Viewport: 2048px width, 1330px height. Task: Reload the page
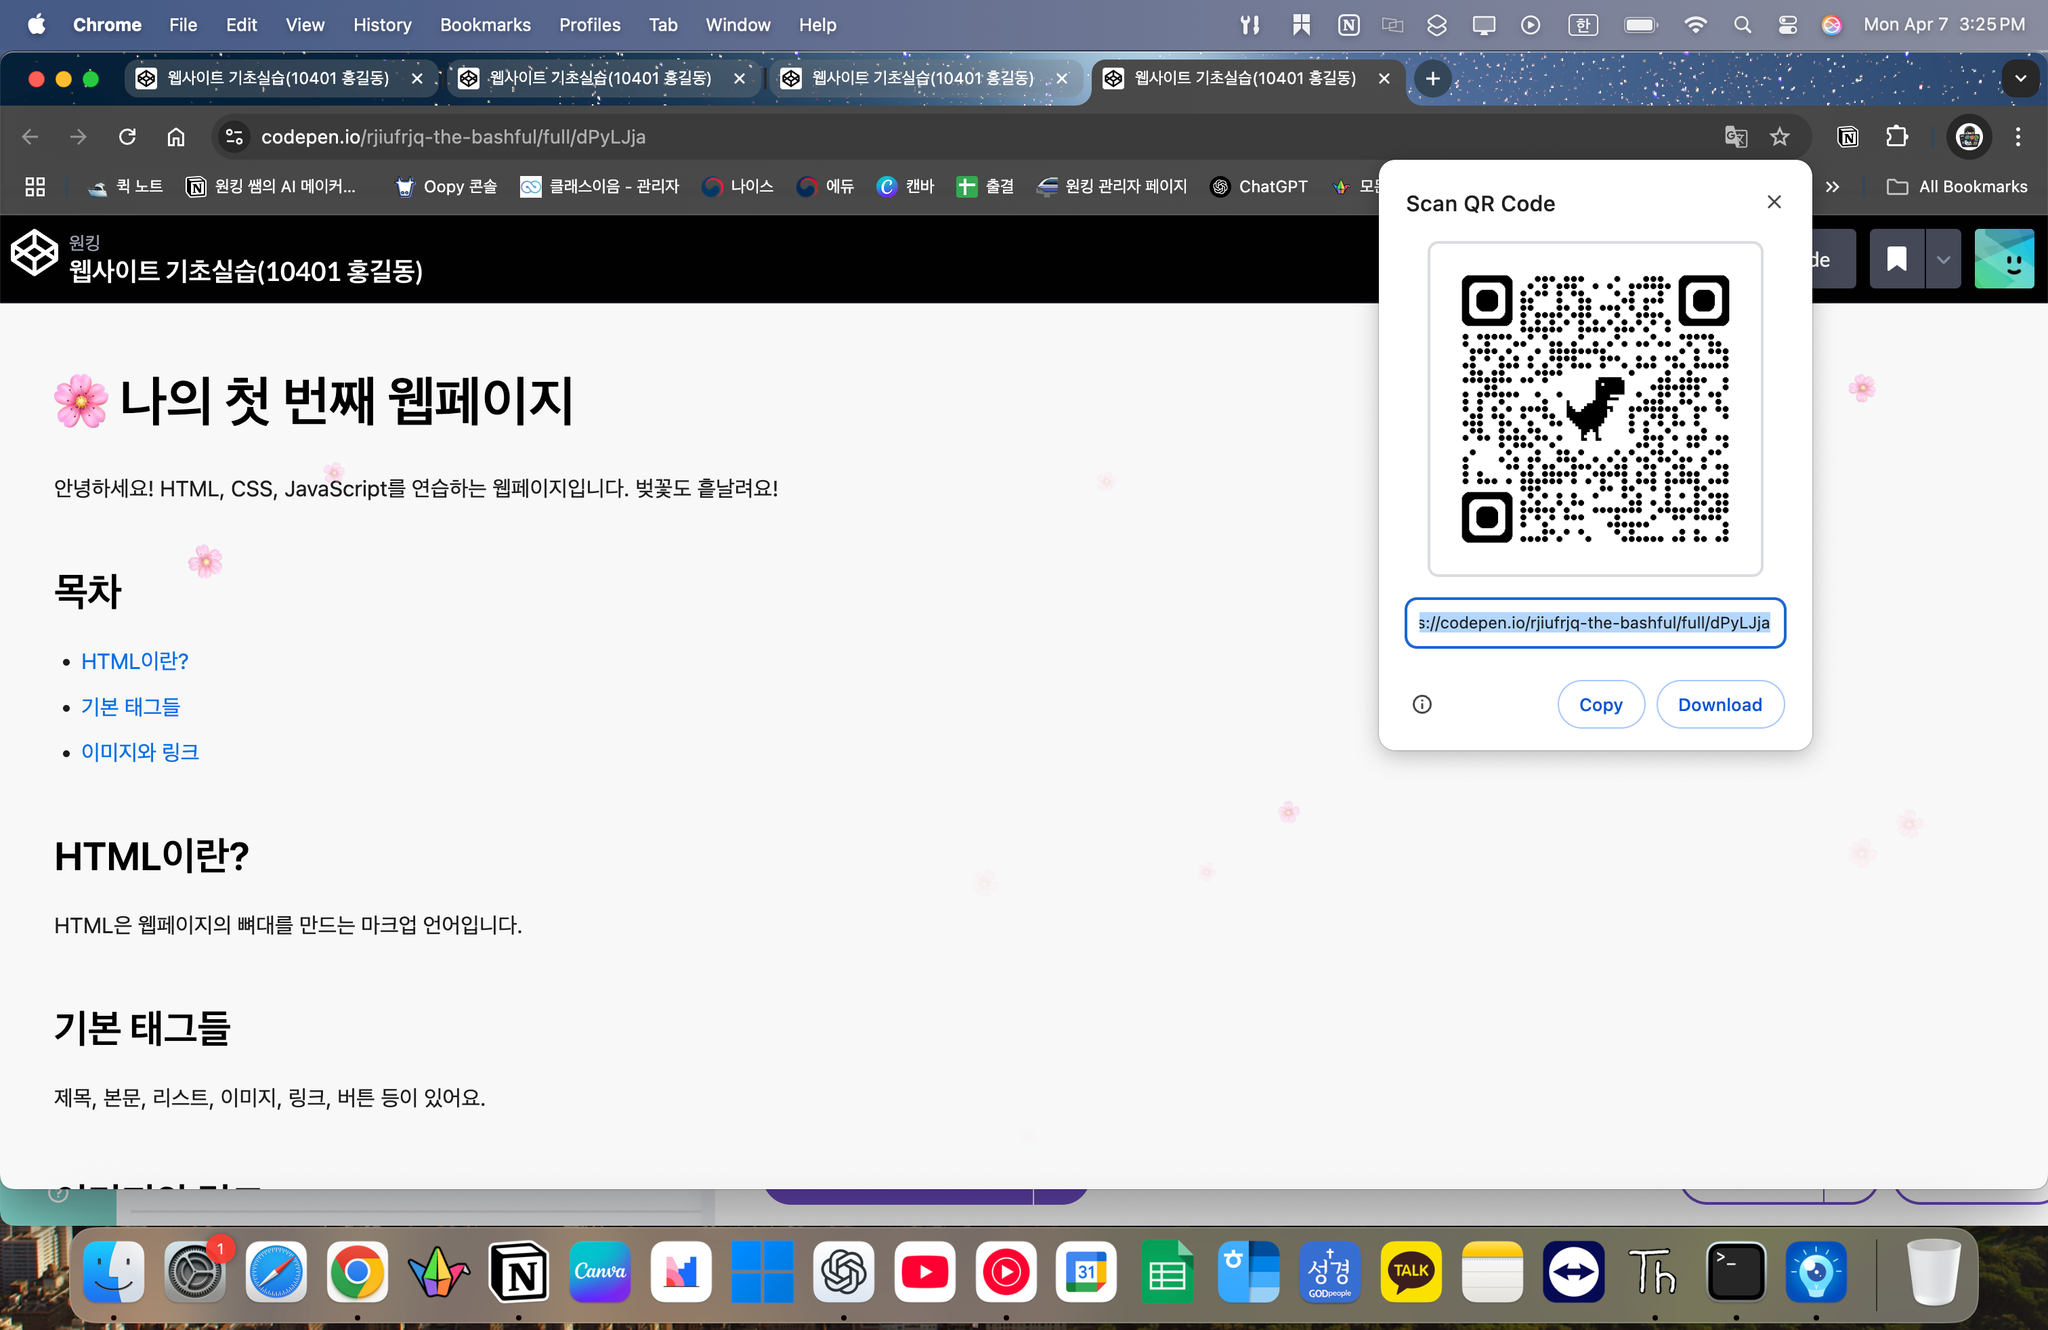[x=127, y=137]
